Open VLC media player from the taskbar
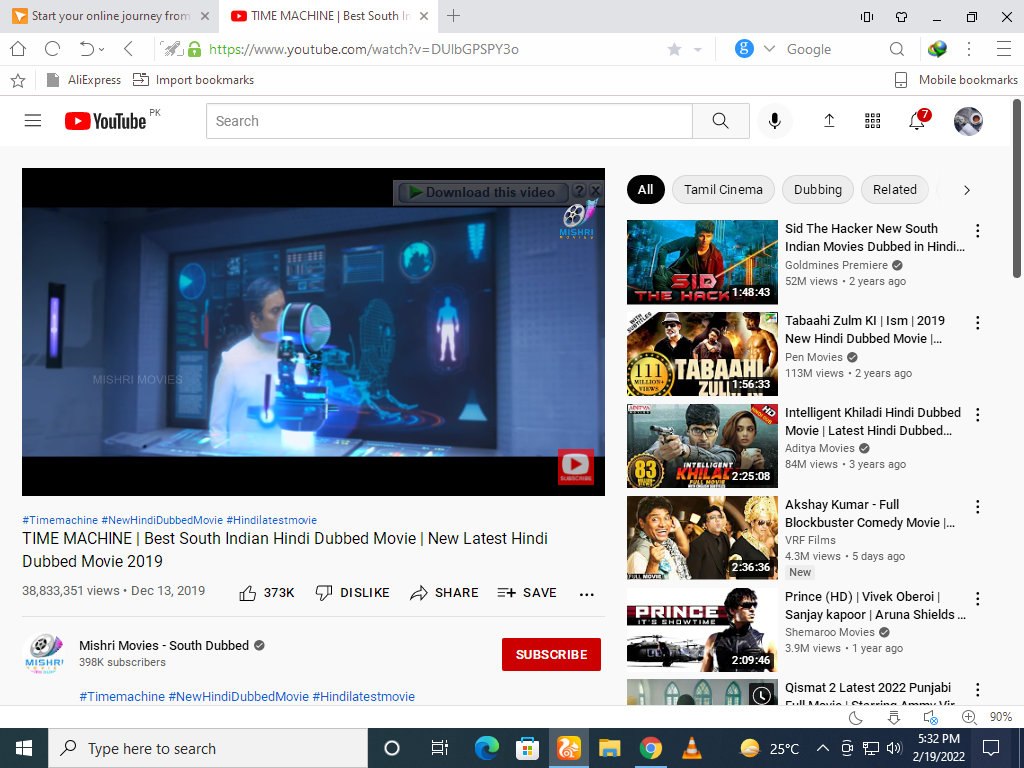Screen dimensions: 1024x768 click(691, 748)
